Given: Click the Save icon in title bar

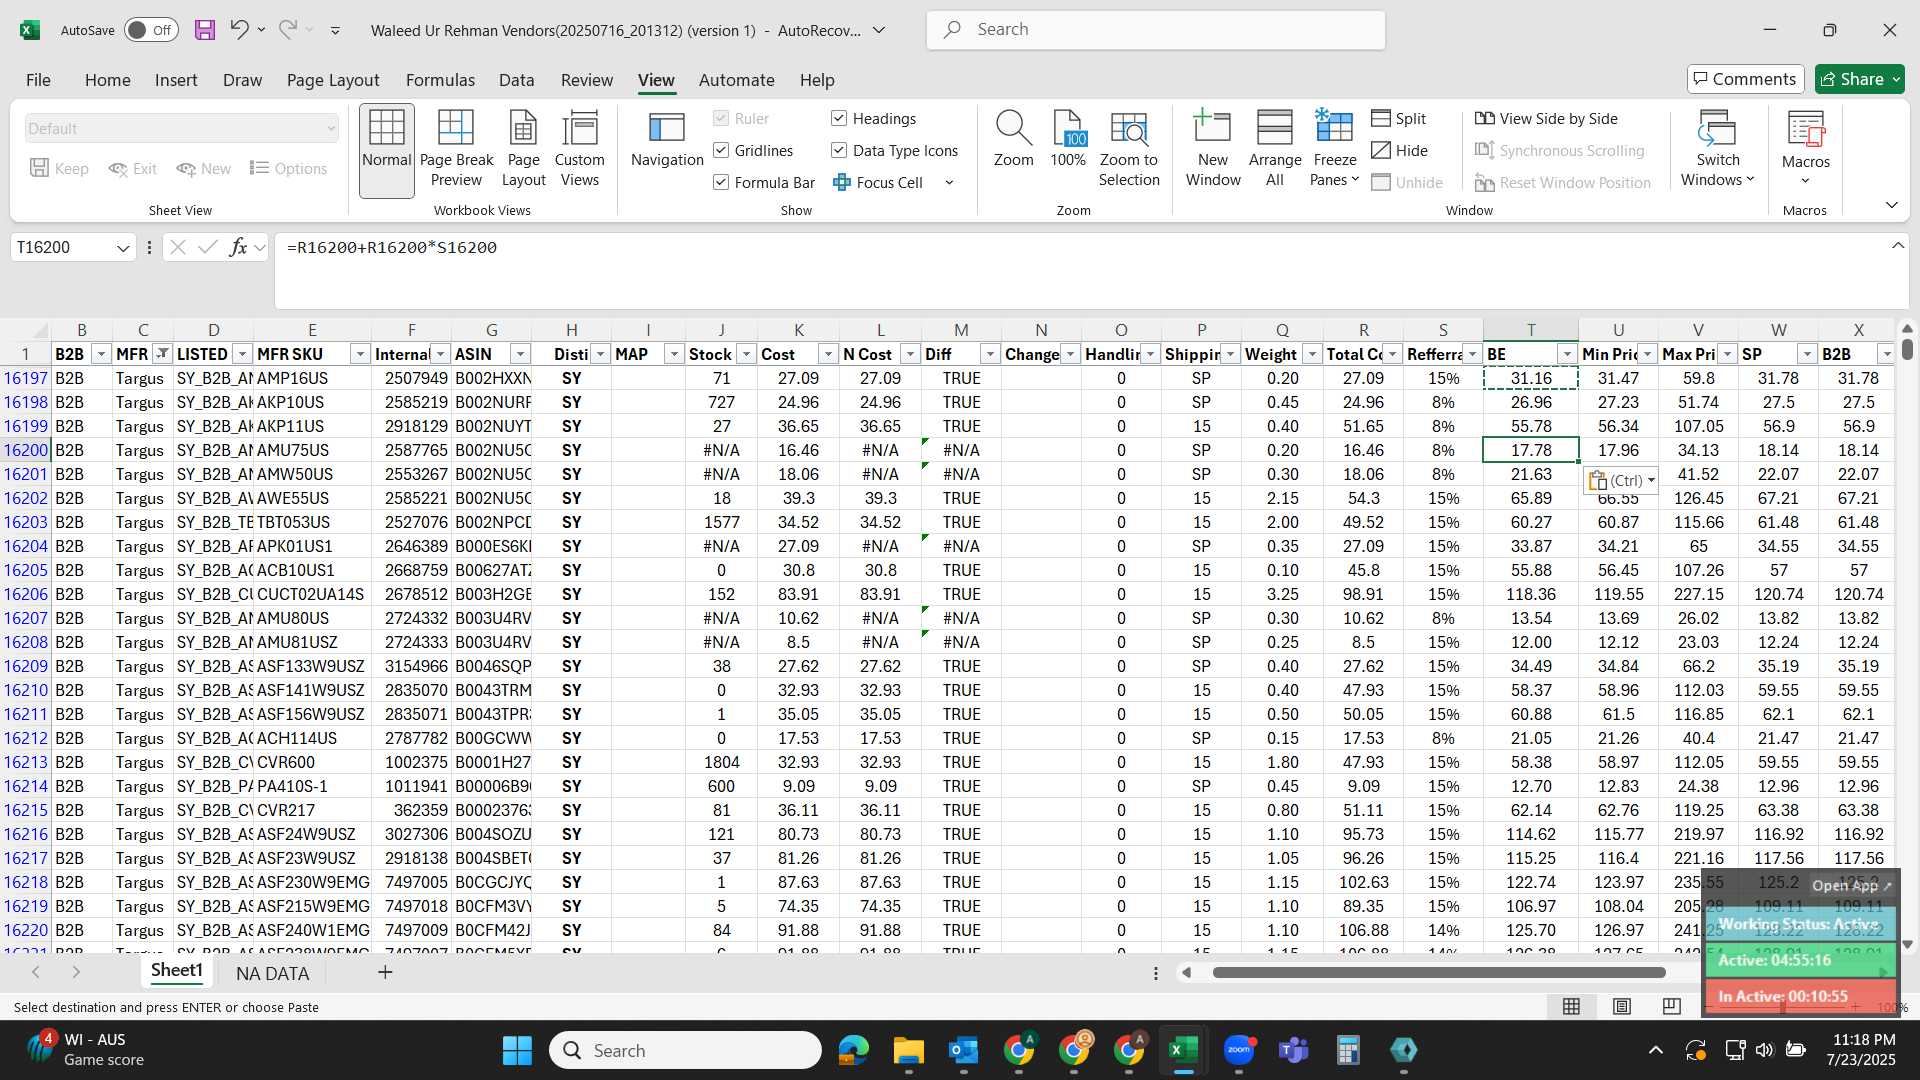Looking at the screenshot, I should point(205,30).
